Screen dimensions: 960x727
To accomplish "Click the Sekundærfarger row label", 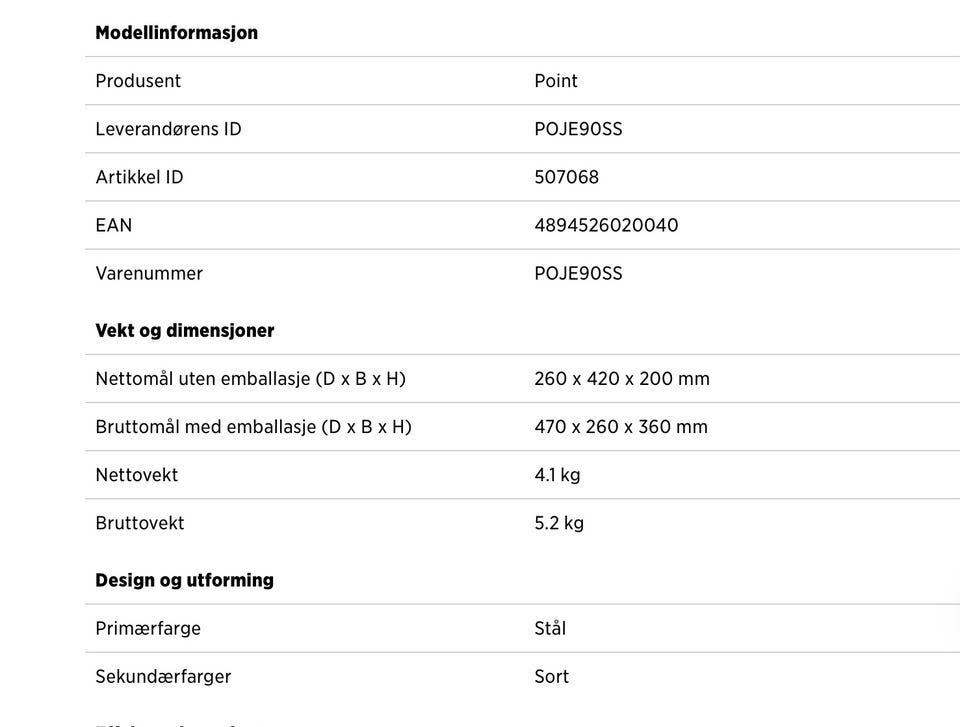I will click(163, 677).
